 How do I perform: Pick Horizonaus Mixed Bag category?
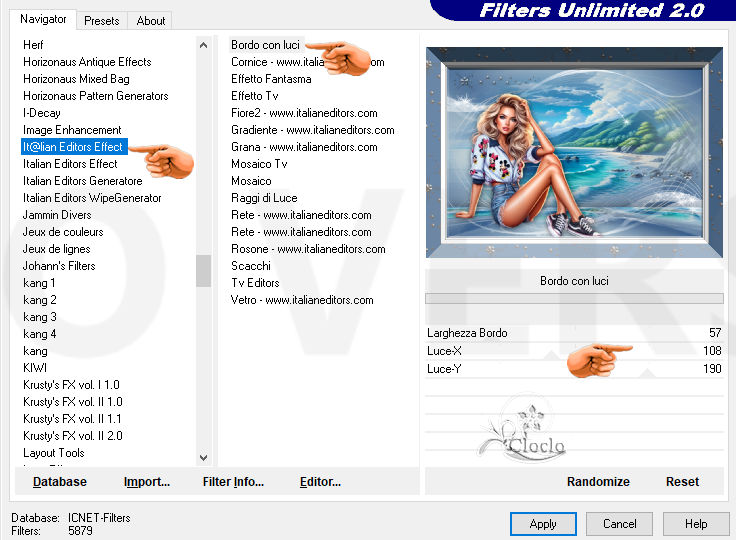[76, 79]
